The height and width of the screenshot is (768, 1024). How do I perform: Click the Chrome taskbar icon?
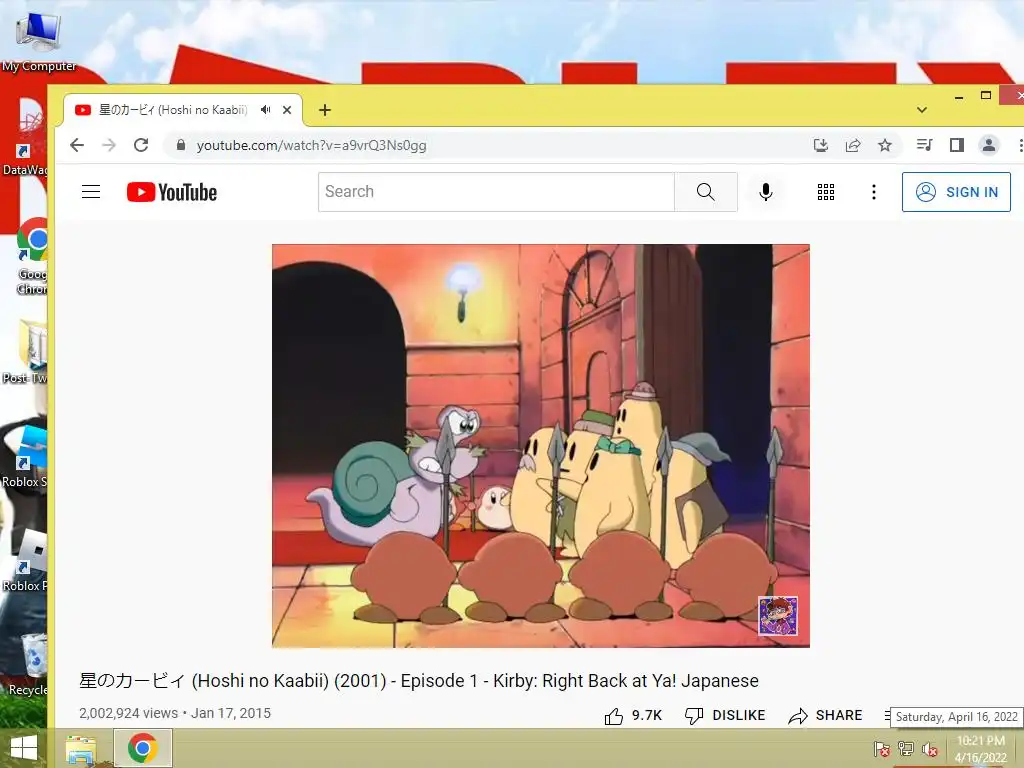(x=143, y=748)
